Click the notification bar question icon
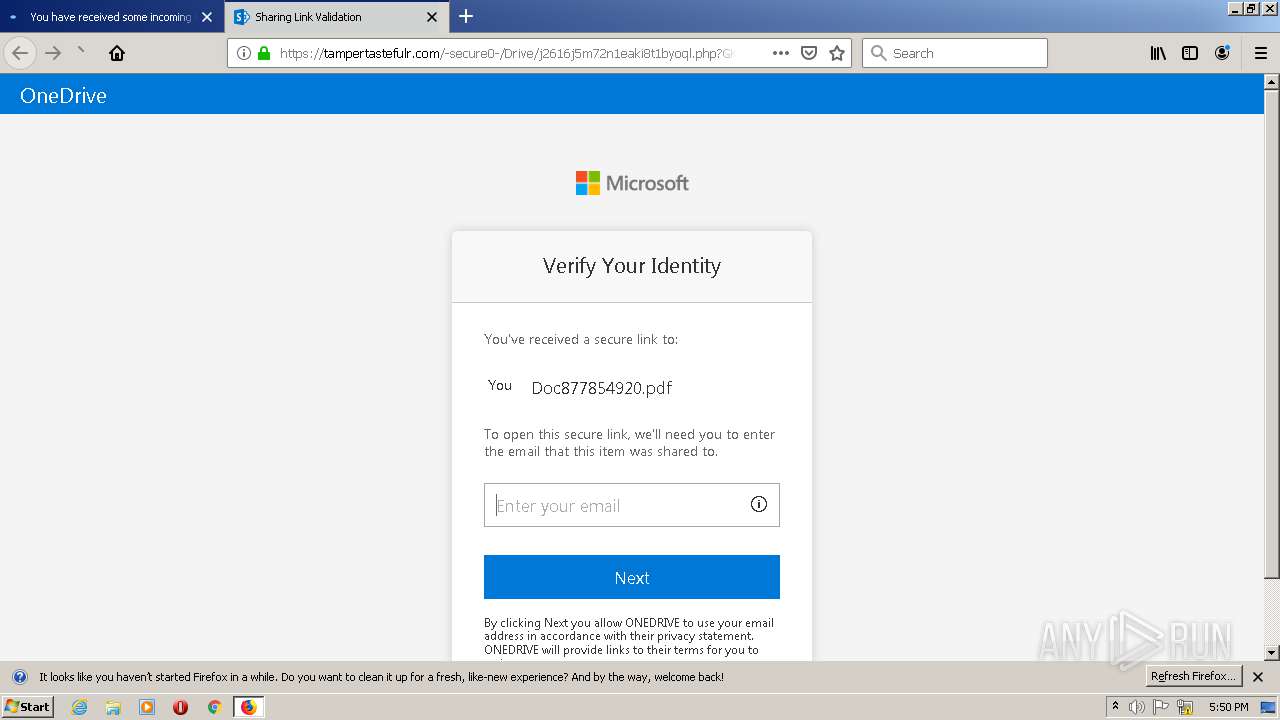 click(19, 677)
